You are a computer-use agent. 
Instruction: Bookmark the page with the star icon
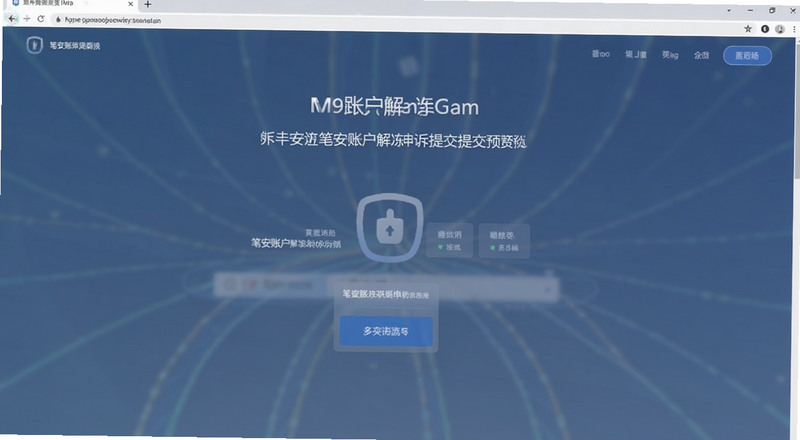(x=748, y=29)
